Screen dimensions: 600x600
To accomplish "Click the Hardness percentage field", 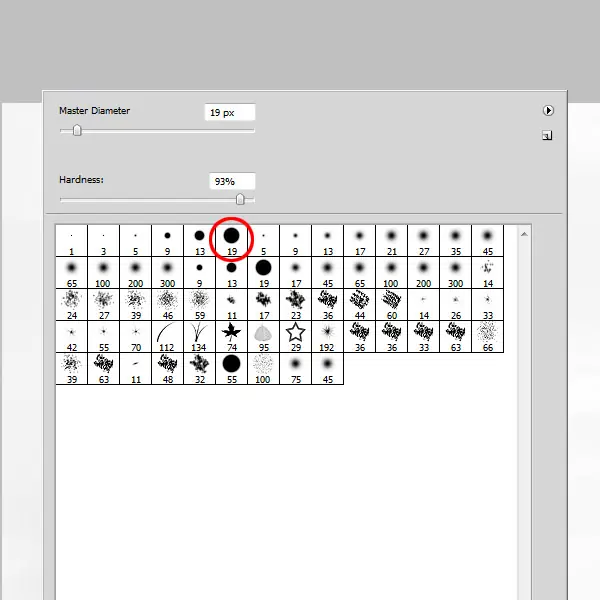I will click(232, 181).
